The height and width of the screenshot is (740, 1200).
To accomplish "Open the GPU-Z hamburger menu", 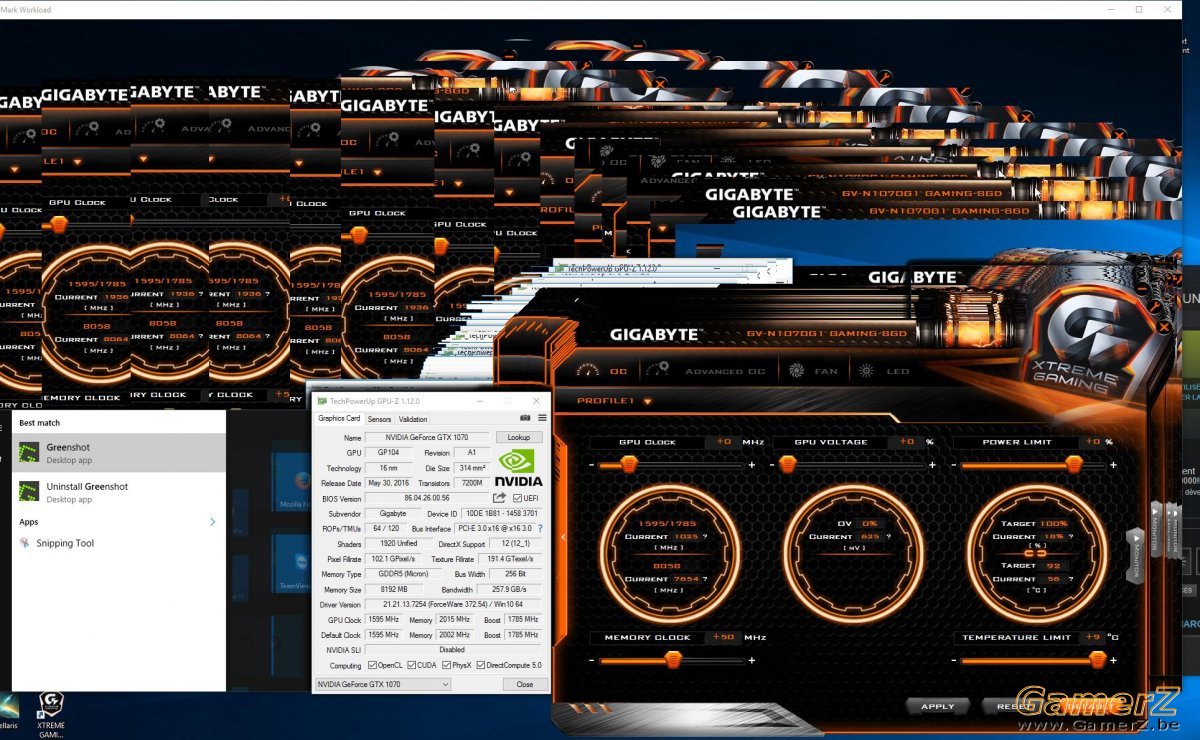I will pyautogui.click(x=543, y=418).
